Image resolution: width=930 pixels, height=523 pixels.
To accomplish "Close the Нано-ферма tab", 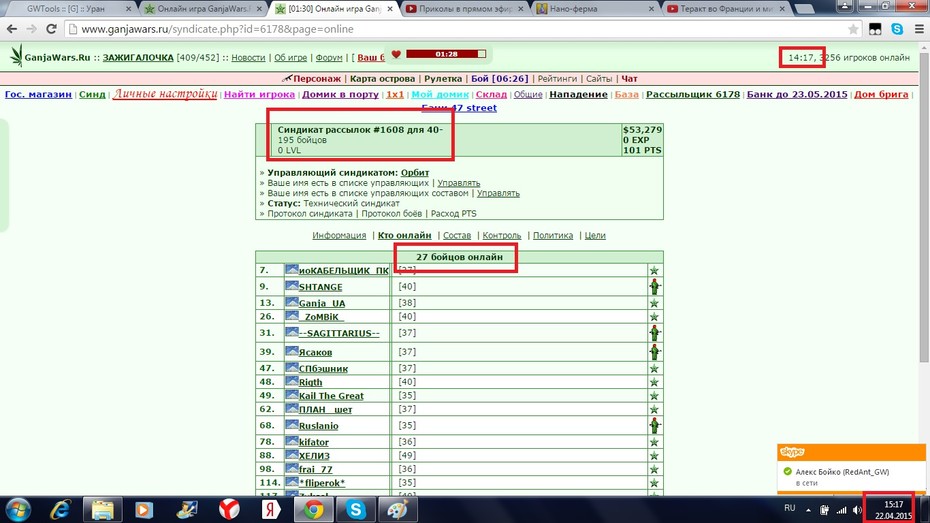I will click(x=651, y=9).
